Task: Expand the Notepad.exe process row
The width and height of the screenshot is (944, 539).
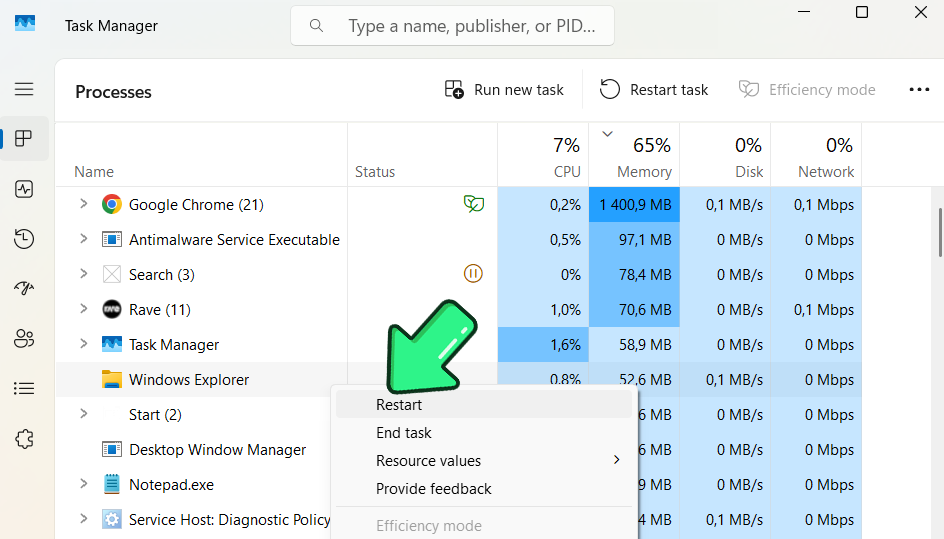Action: click(84, 484)
